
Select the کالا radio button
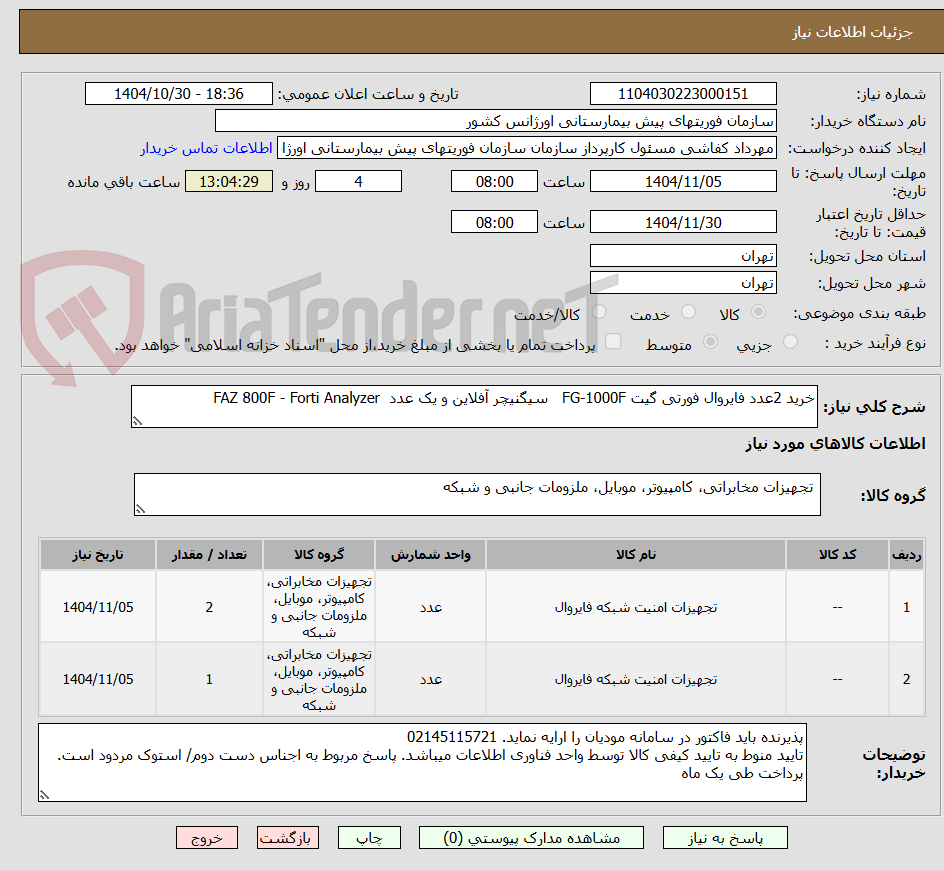coord(759,312)
